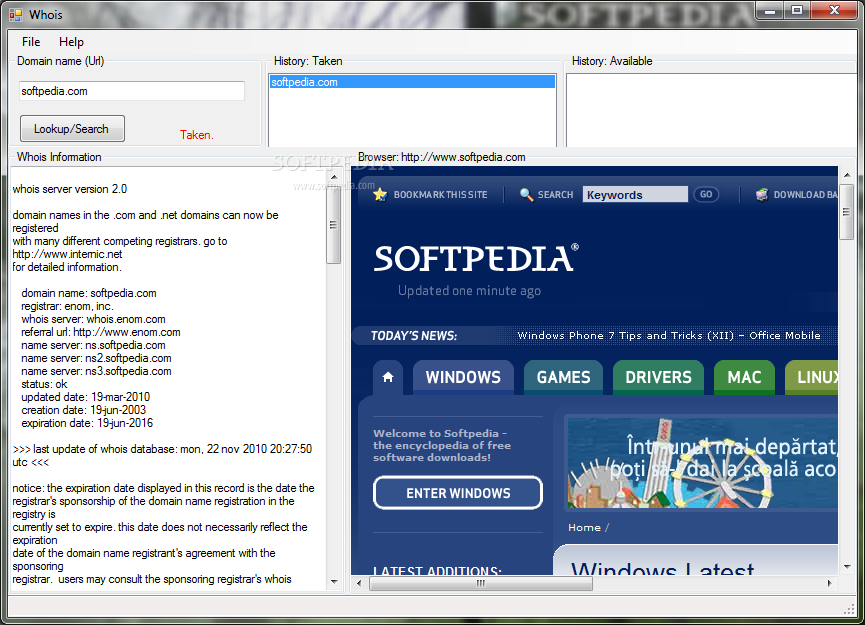Switch to the MAC tab
This screenshot has width=865, height=625.
(x=744, y=377)
